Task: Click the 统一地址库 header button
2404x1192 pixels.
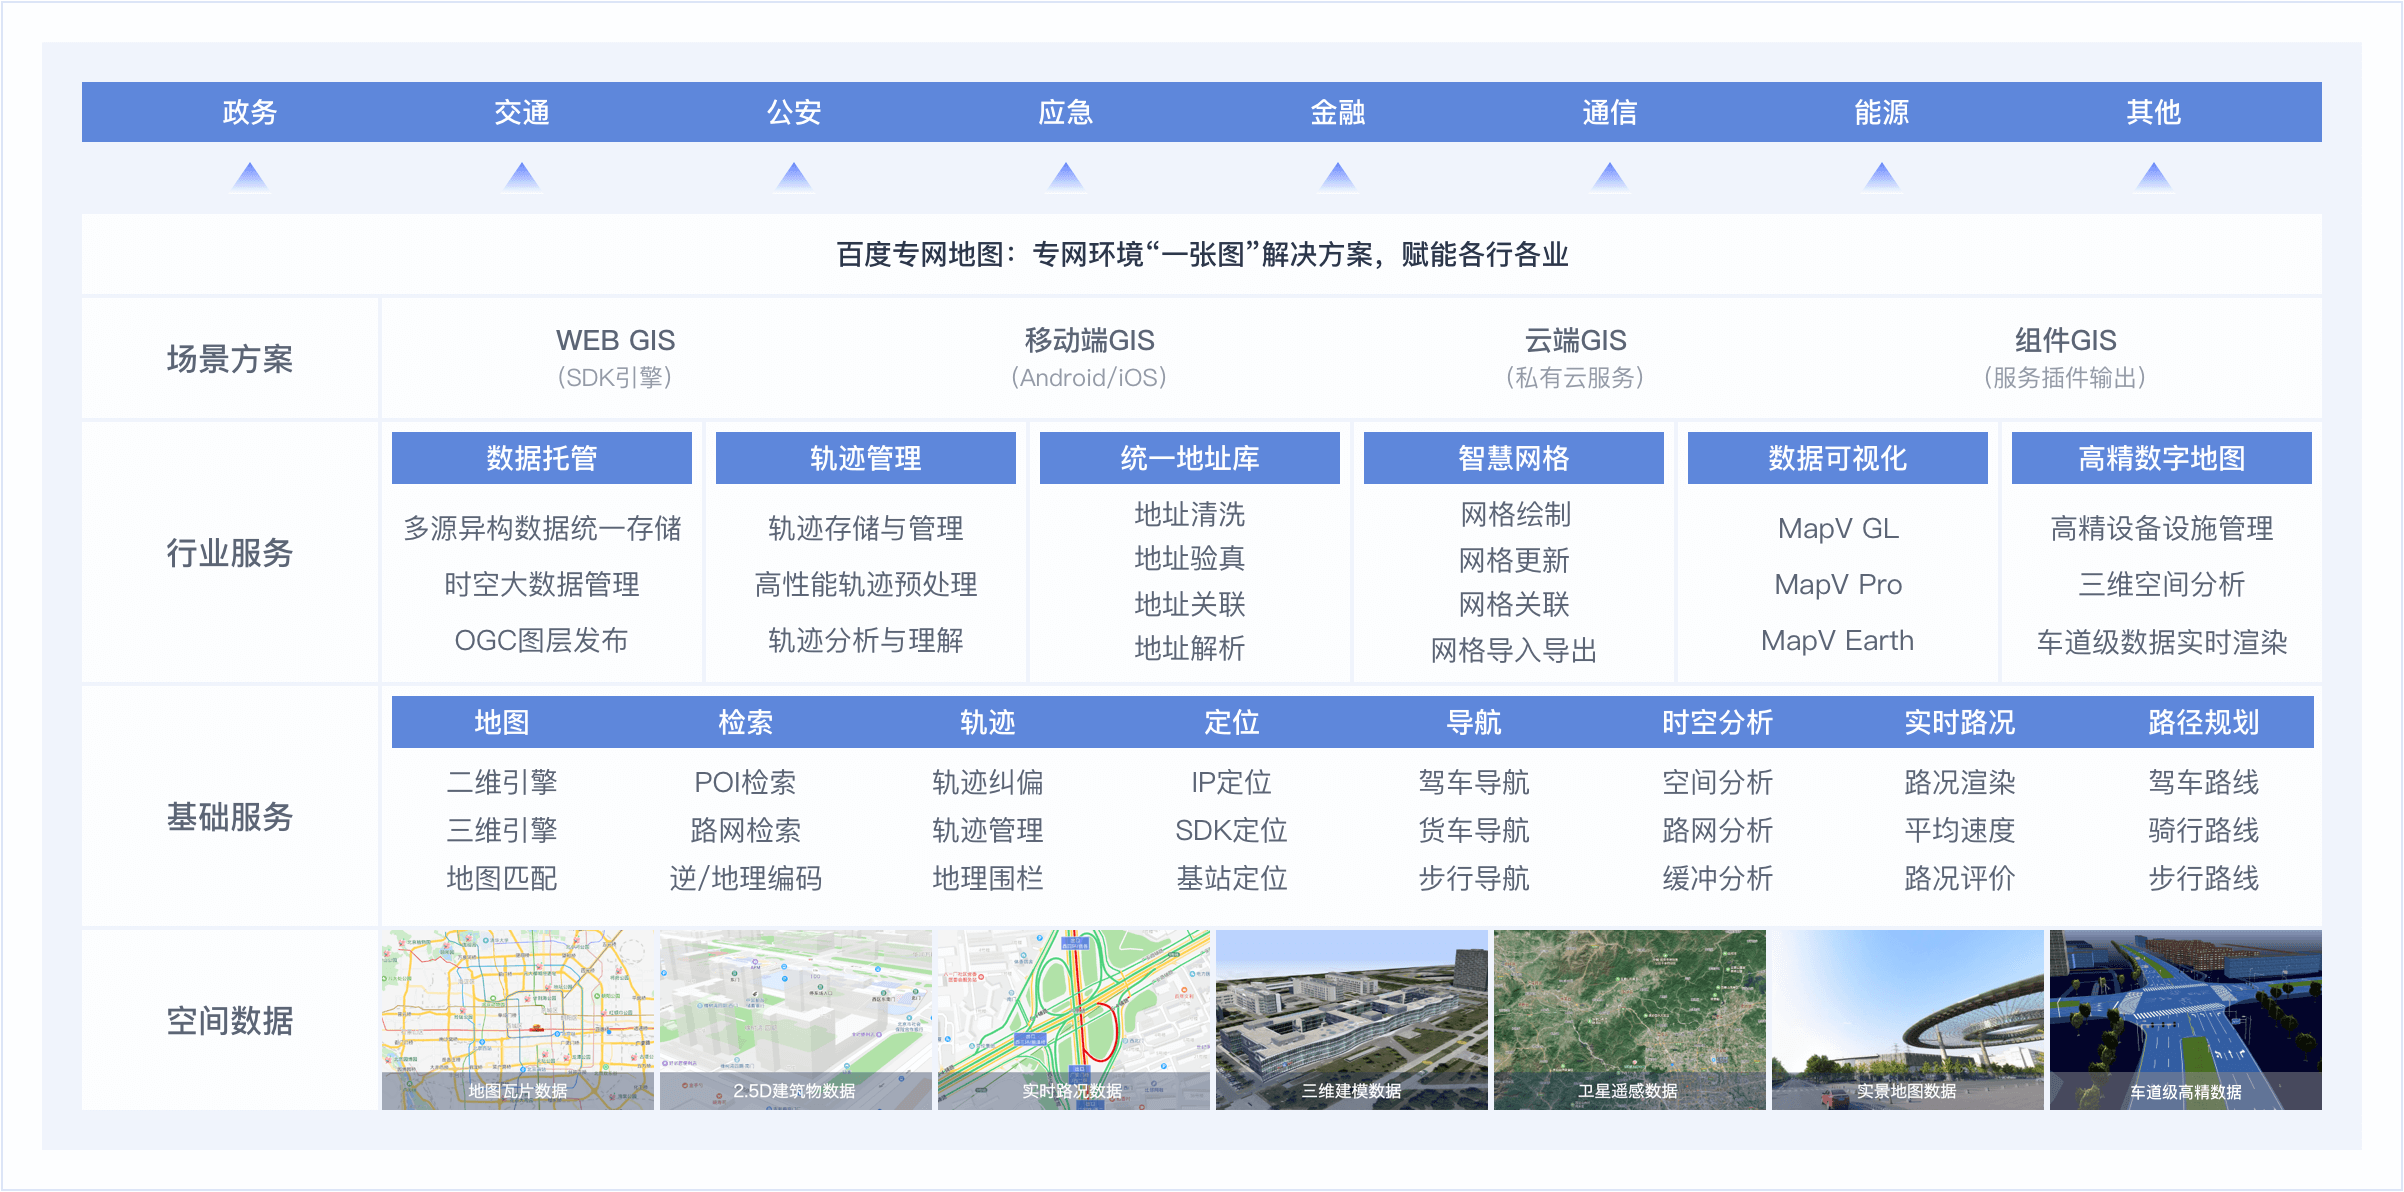Action: coord(1190,458)
